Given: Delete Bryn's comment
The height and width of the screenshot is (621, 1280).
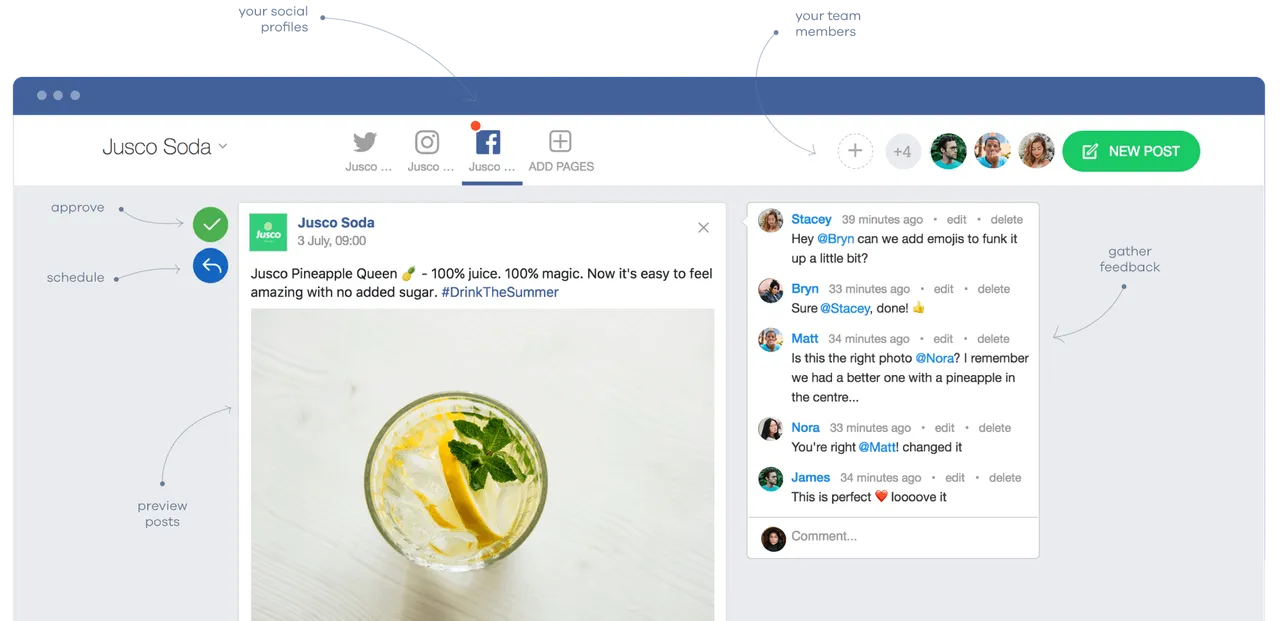Looking at the screenshot, I should pos(993,289).
